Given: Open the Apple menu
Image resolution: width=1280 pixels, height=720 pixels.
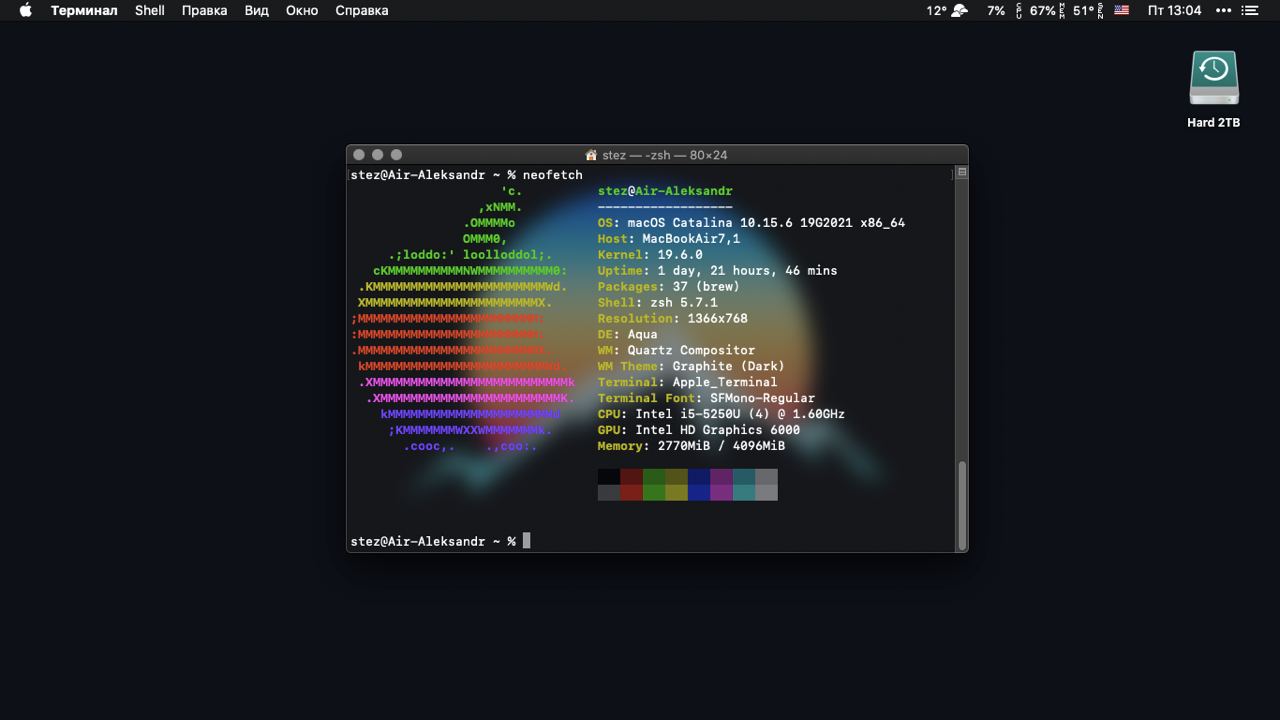Looking at the screenshot, I should point(26,10).
